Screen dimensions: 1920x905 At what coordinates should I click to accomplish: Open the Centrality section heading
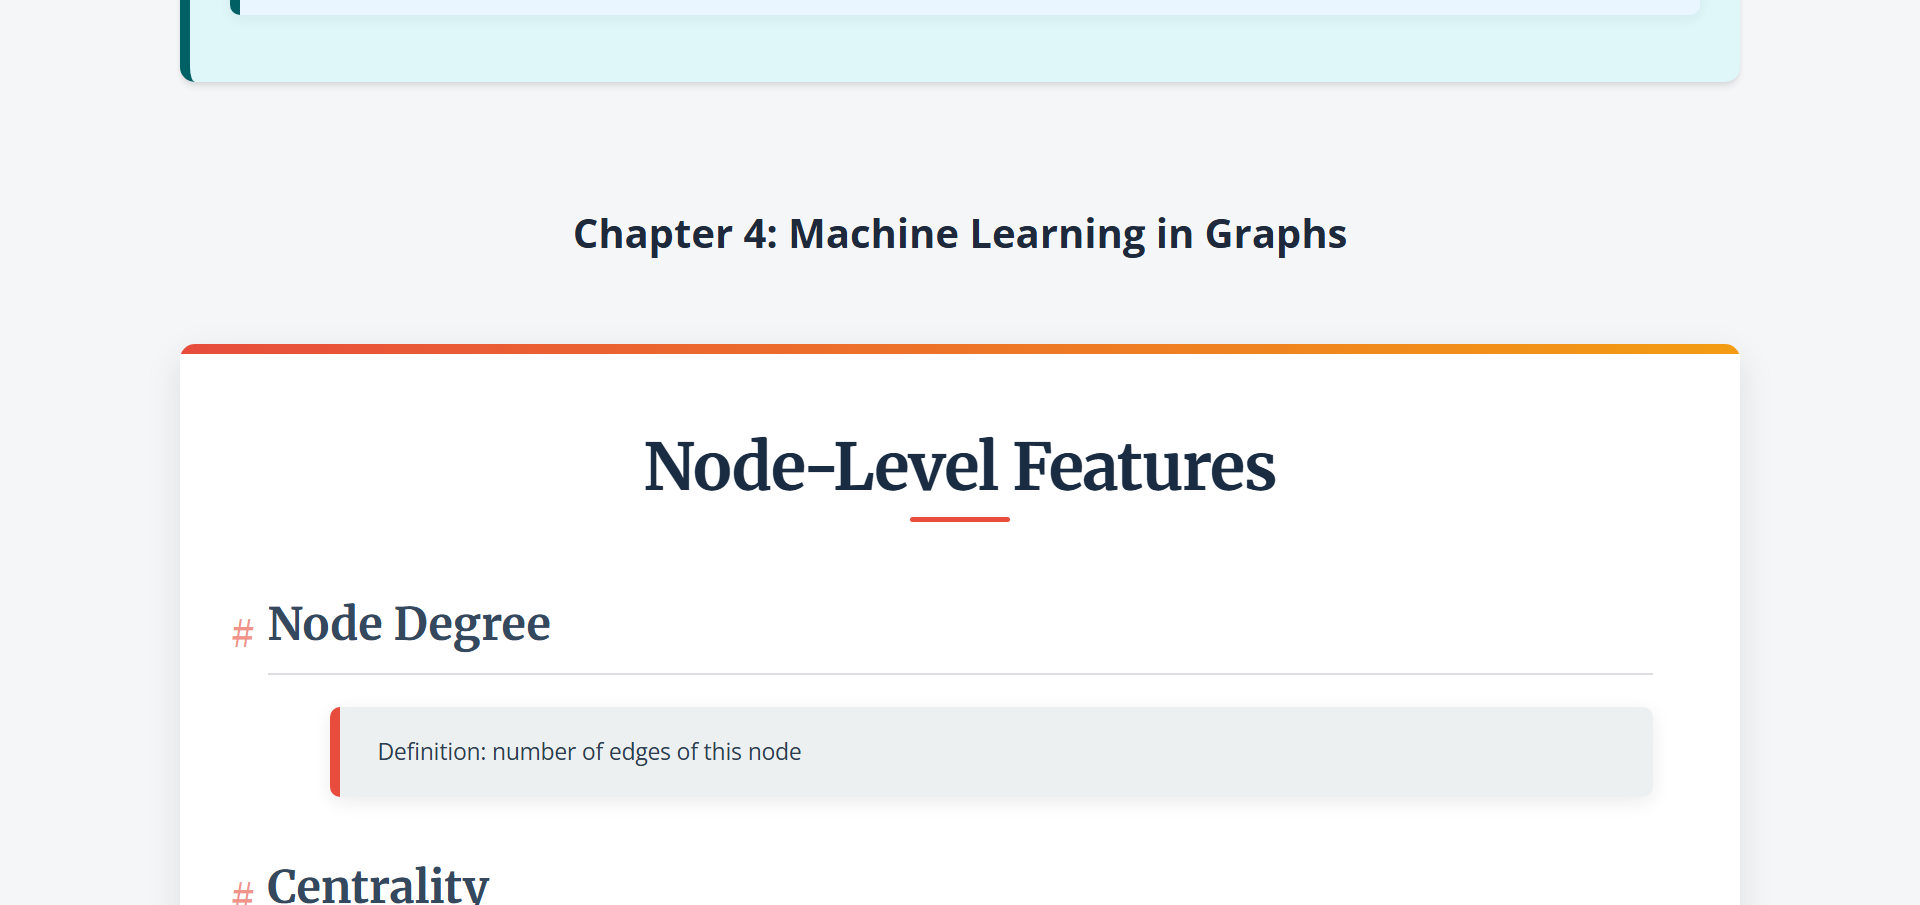point(378,885)
